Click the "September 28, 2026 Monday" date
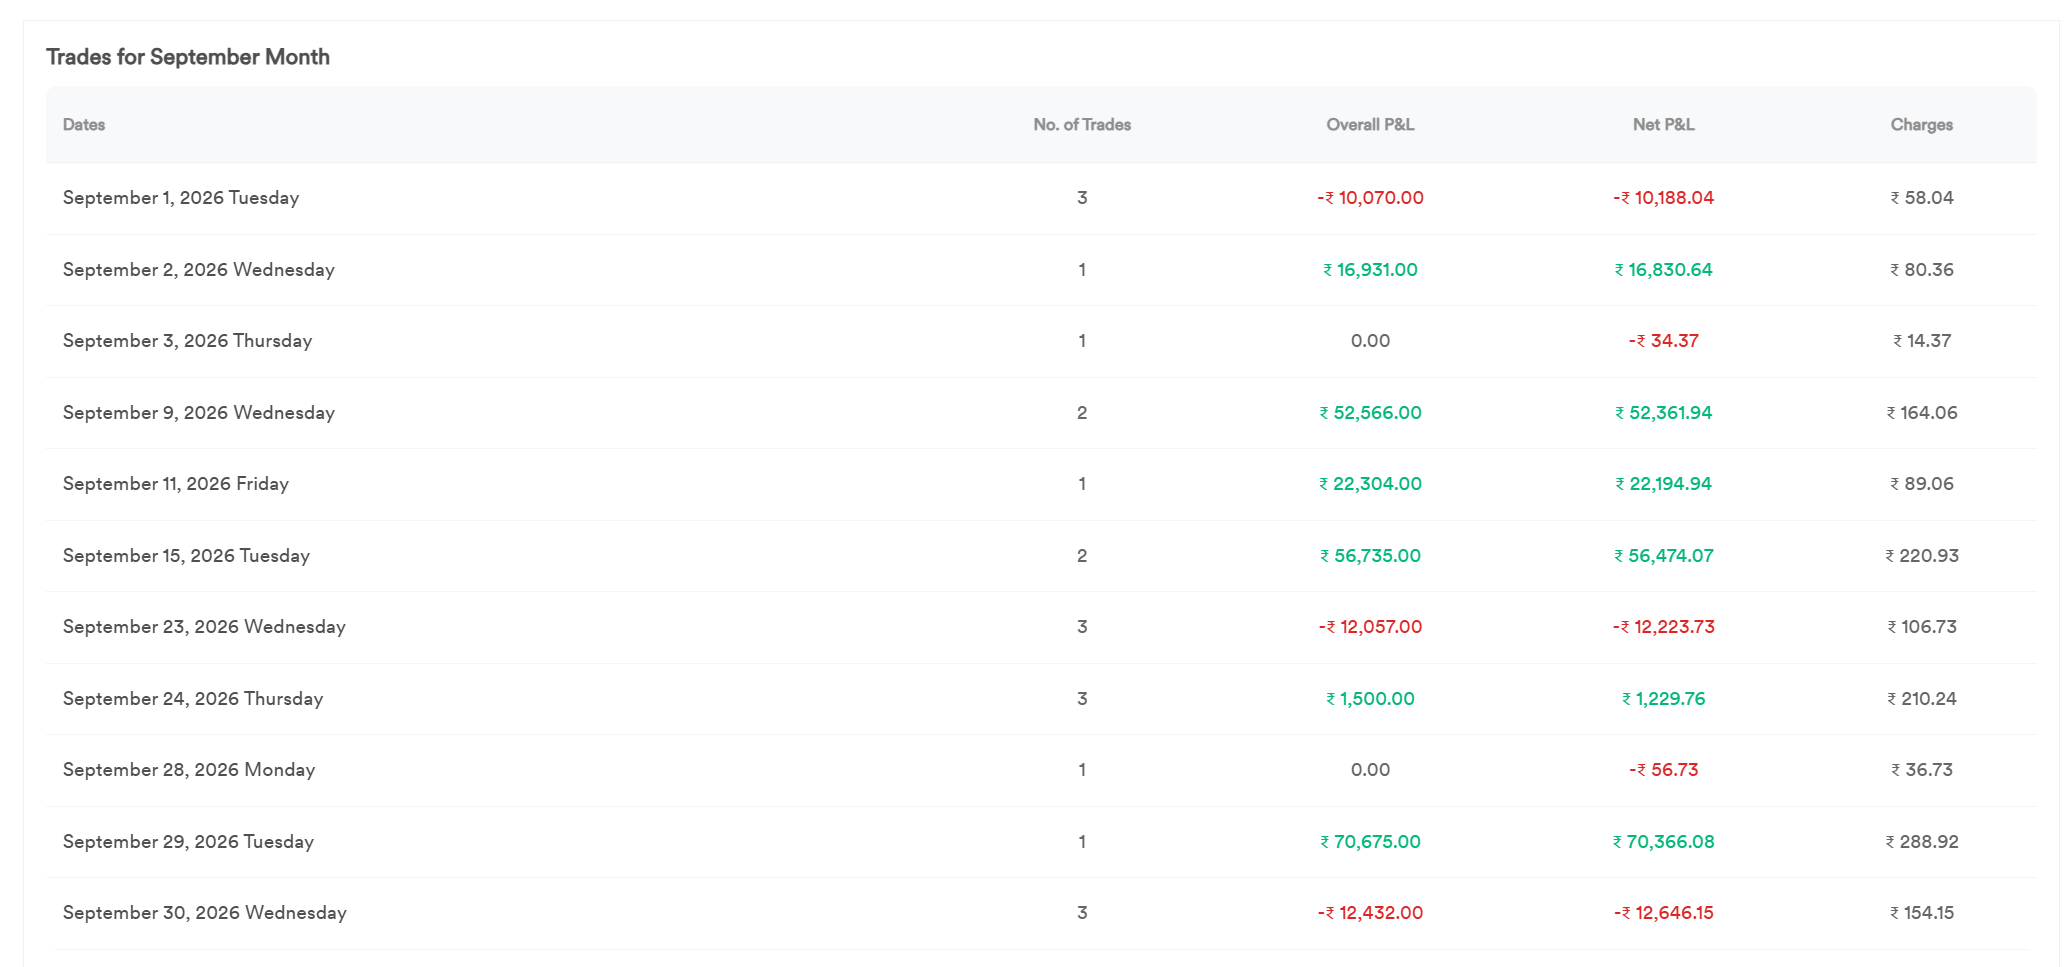 pyautogui.click(x=189, y=770)
